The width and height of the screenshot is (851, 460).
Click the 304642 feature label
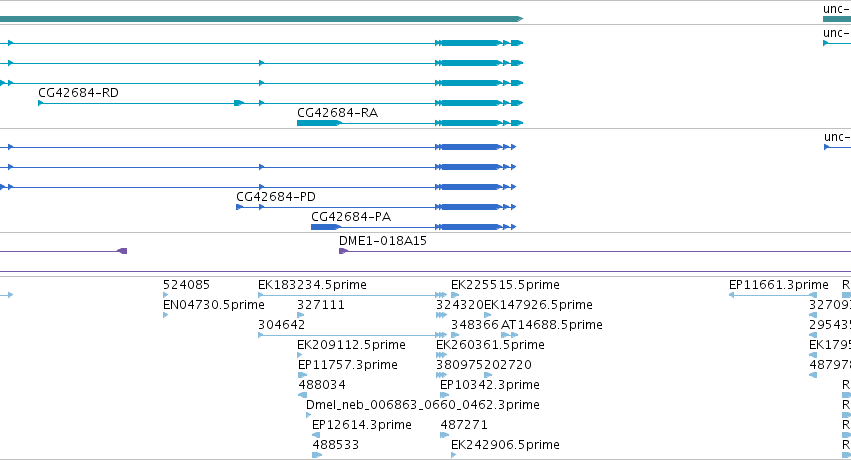[x=281, y=325]
